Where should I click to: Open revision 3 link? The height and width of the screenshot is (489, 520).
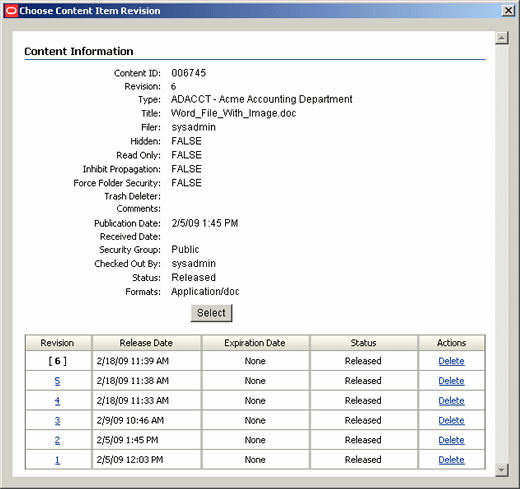point(57,420)
